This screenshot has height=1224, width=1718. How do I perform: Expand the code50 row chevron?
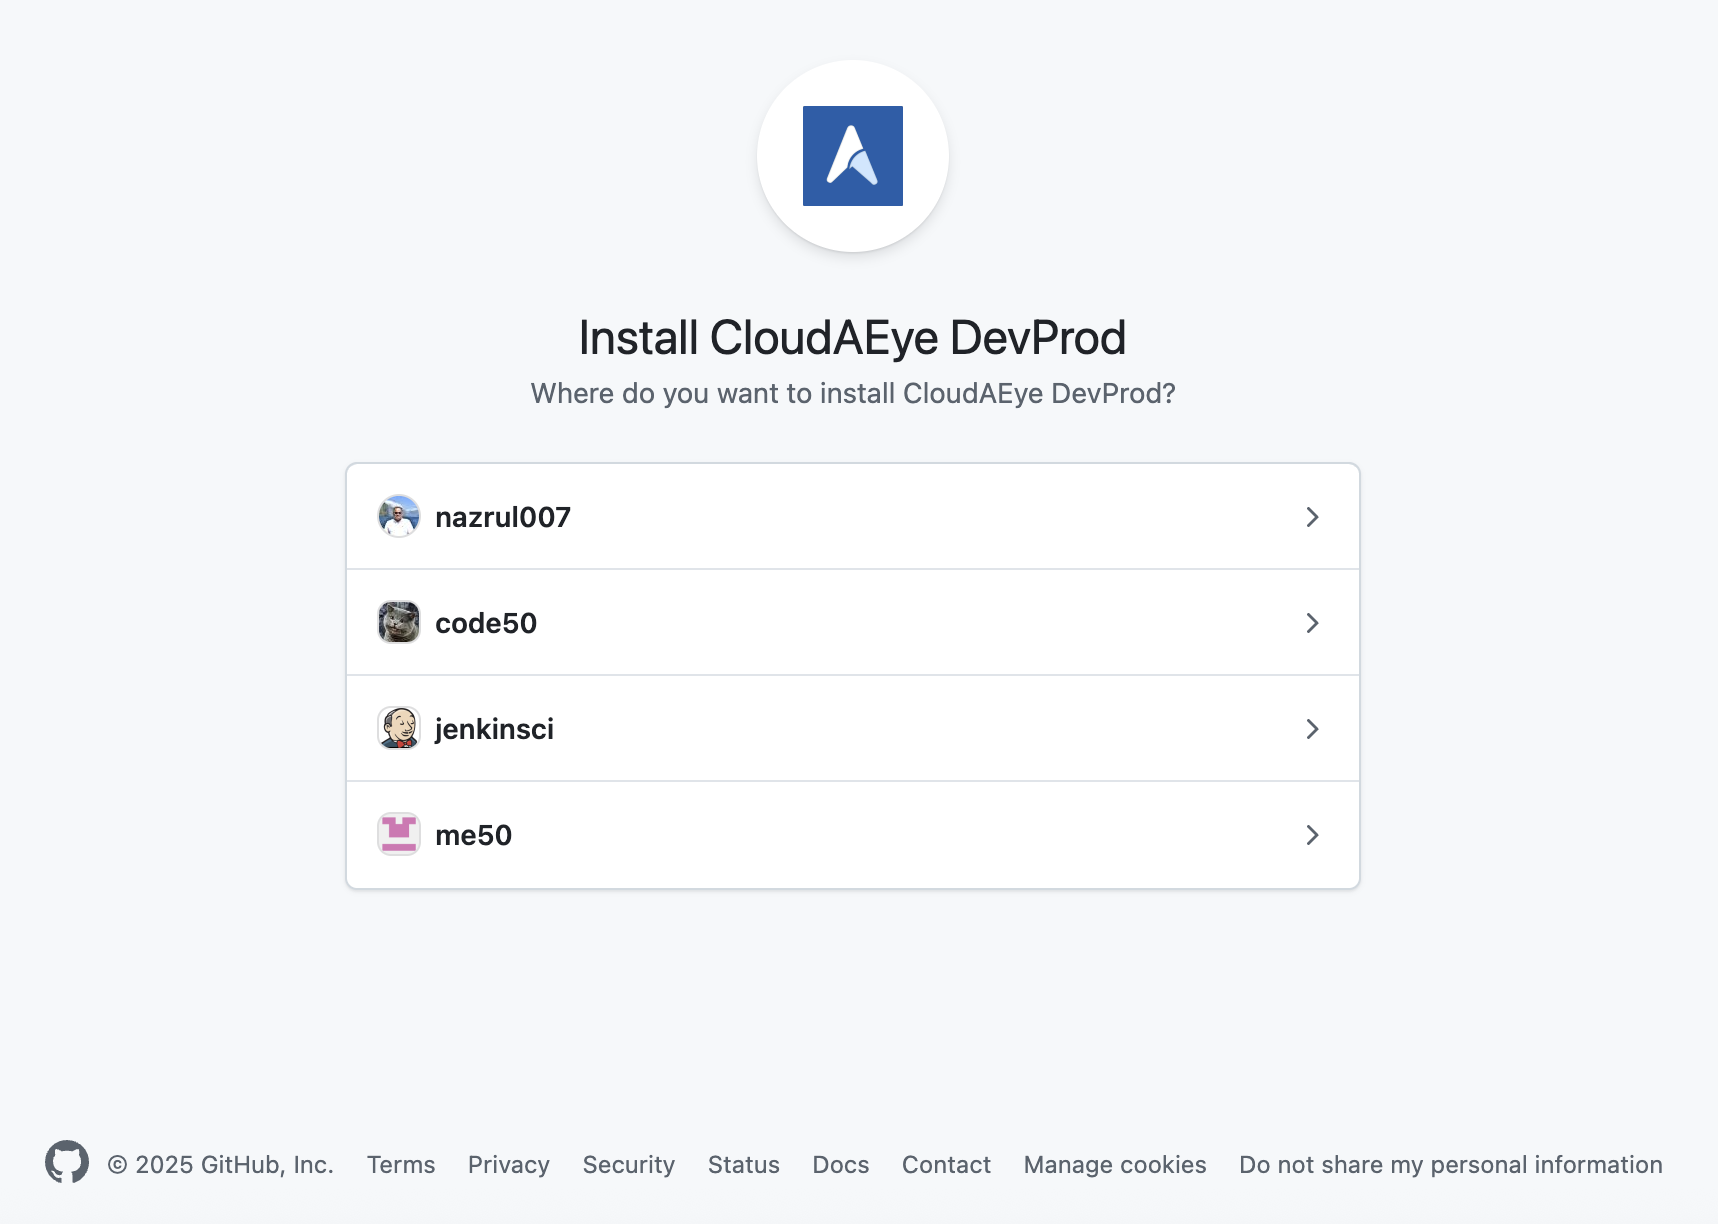1312,623
